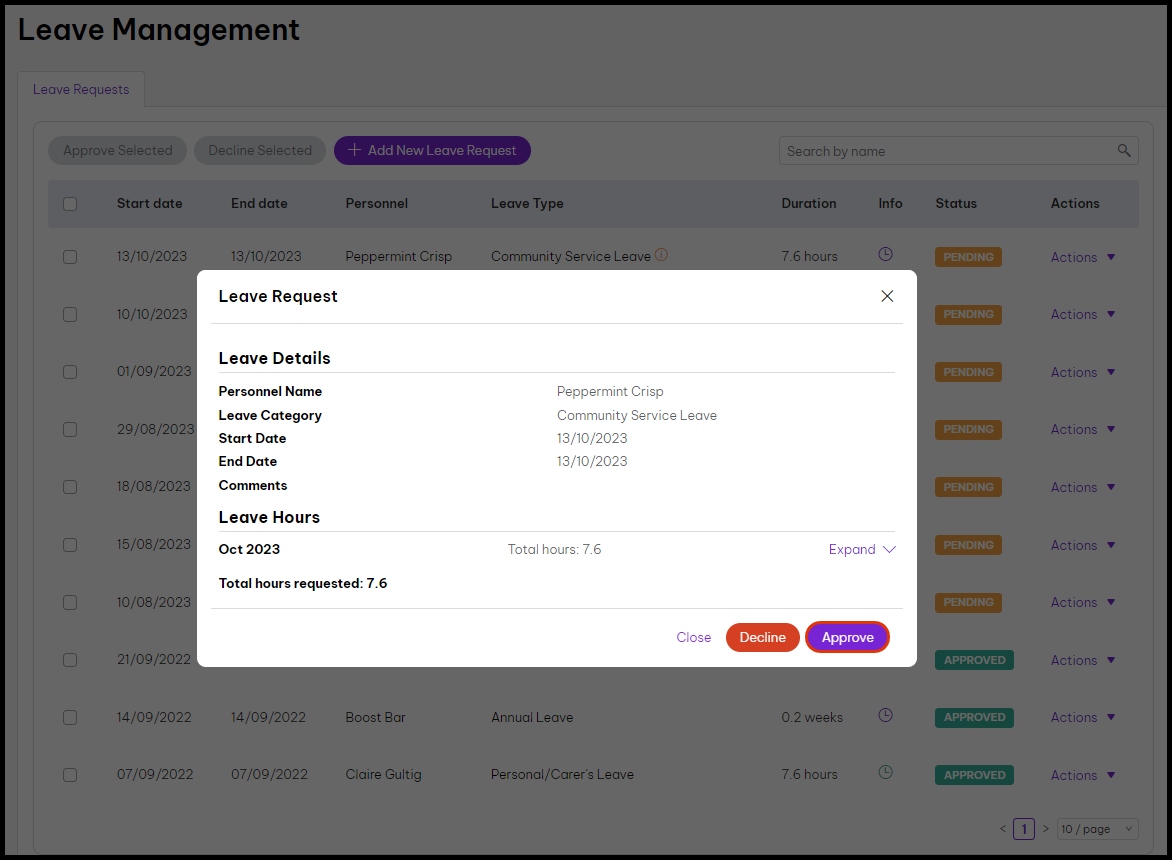Tick the checkbox for the 13/10/2023 request
The image size is (1172, 860).
(70, 257)
